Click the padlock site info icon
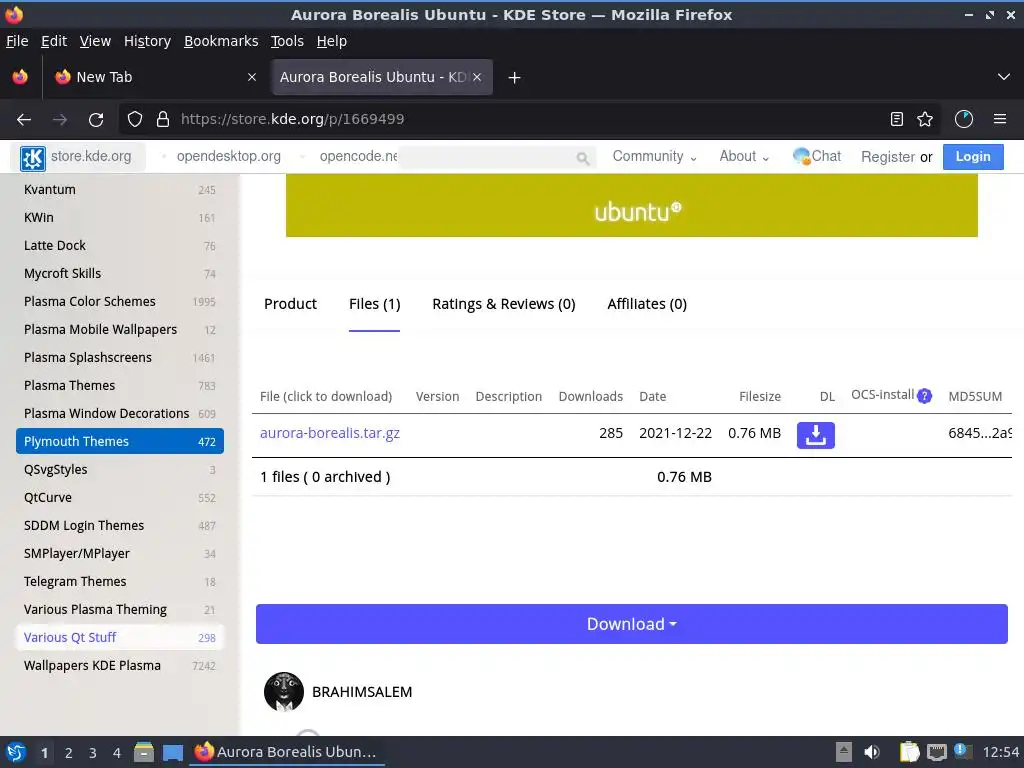 point(163,120)
